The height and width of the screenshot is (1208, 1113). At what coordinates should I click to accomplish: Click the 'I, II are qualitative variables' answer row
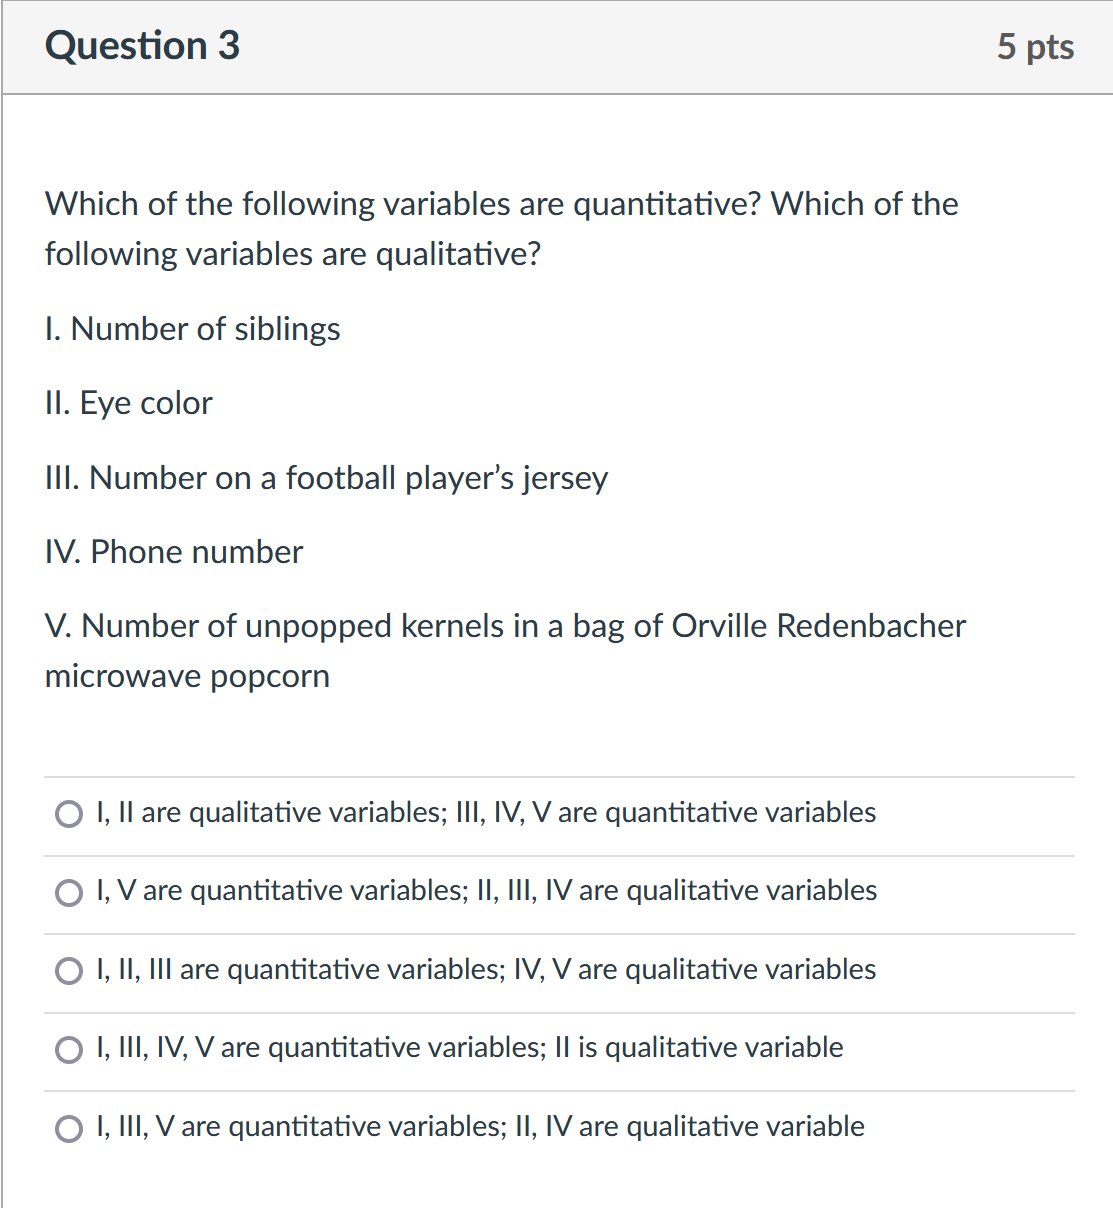[485, 814]
